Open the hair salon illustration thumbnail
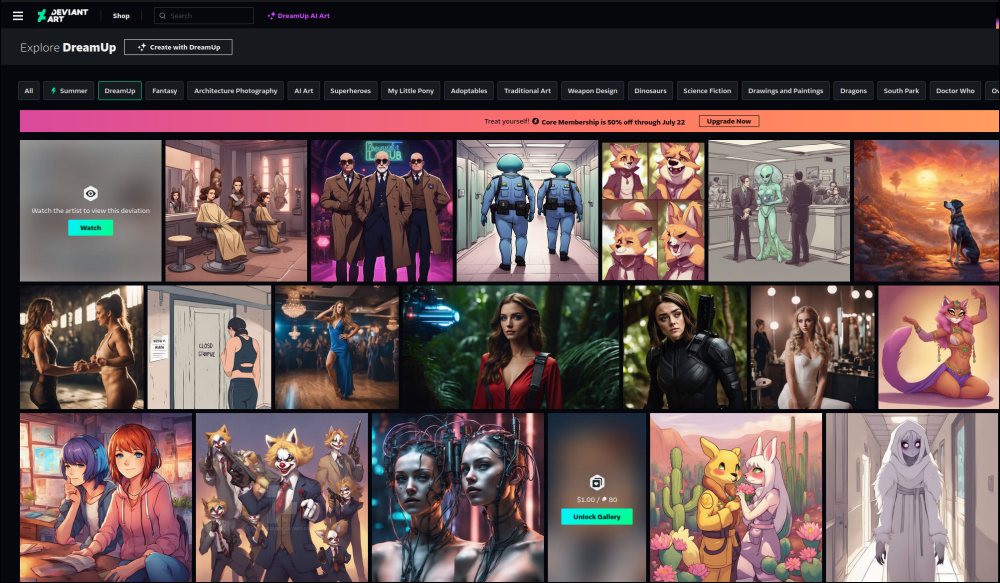This screenshot has height=583, width=1000. (x=236, y=211)
